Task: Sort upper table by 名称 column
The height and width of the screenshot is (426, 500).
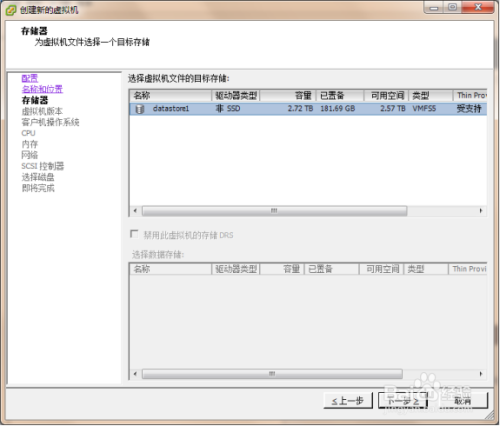Action: tap(170, 96)
